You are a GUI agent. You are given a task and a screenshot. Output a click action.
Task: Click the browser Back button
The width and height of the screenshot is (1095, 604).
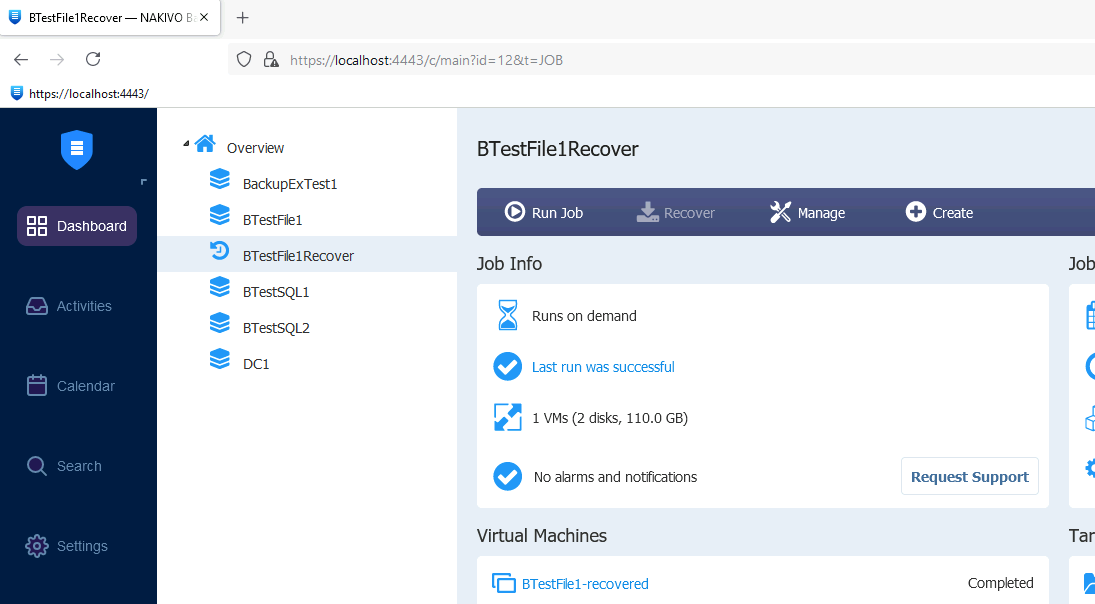coord(21,59)
